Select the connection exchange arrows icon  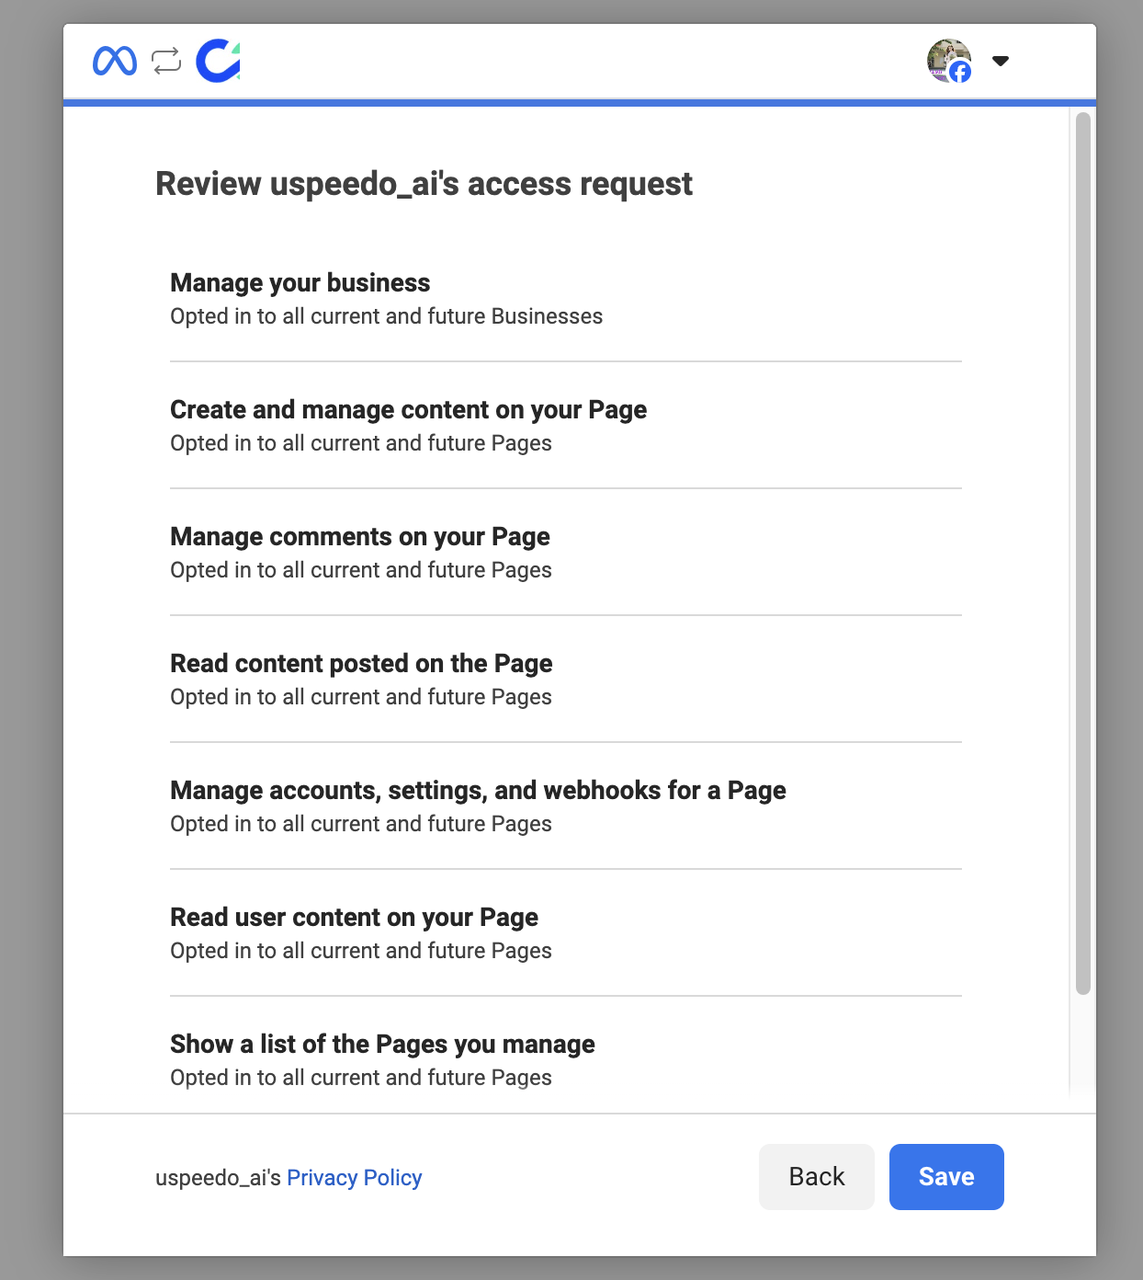click(x=165, y=60)
